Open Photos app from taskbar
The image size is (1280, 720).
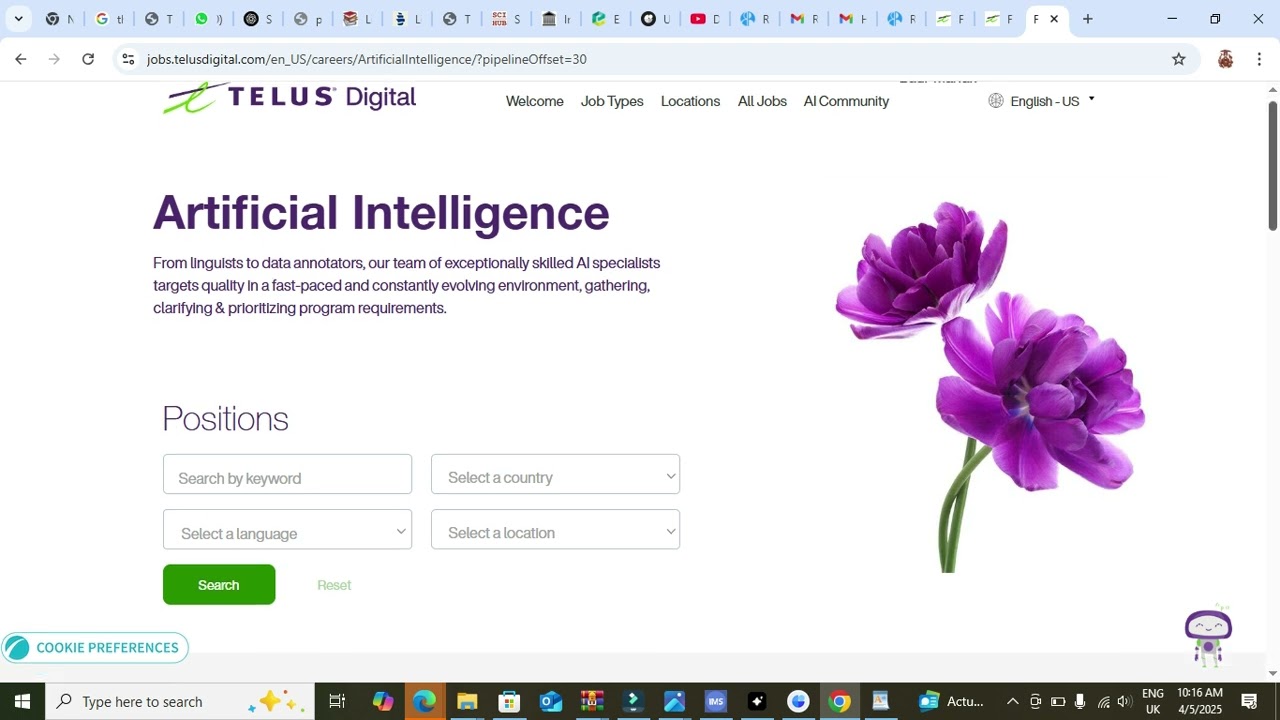tap(674, 701)
